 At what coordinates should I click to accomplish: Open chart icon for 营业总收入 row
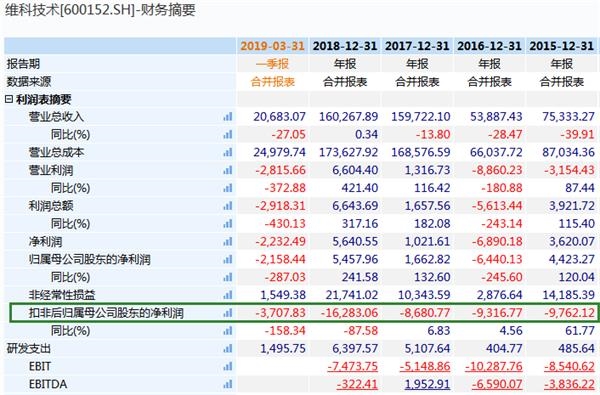tap(228, 117)
